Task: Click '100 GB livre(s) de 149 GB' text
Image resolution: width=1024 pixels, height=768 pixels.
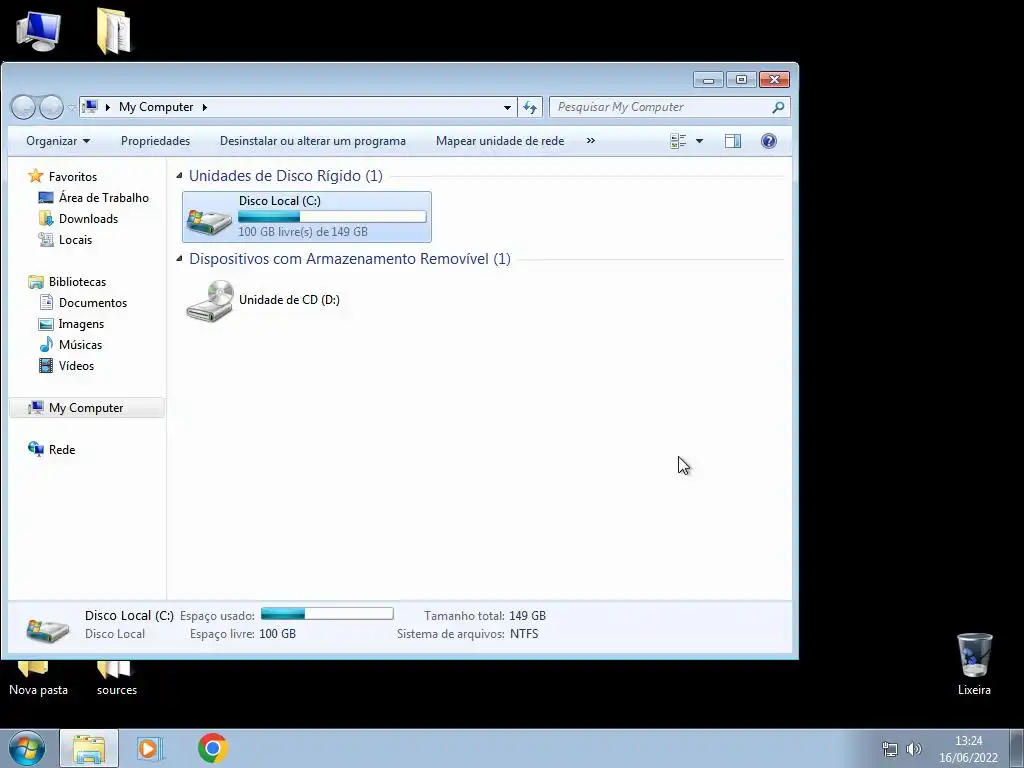Action: [x=303, y=232]
